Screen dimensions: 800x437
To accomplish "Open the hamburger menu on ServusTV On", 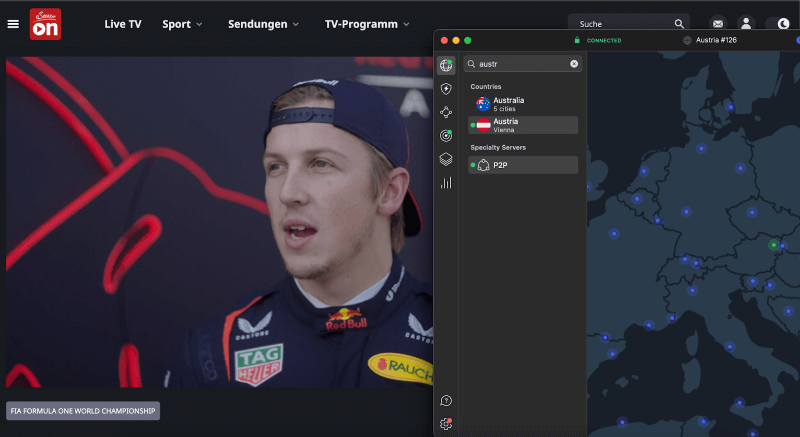I will (13, 24).
